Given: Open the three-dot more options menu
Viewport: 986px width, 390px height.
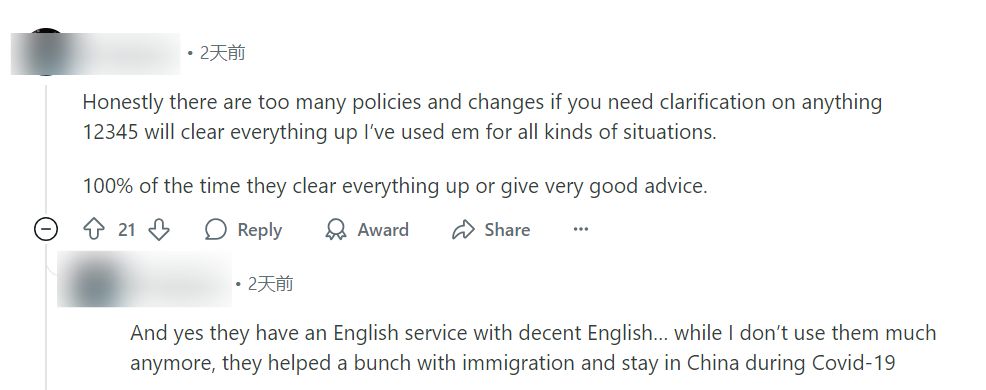Looking at the screenshot, I should click(581, 229).
